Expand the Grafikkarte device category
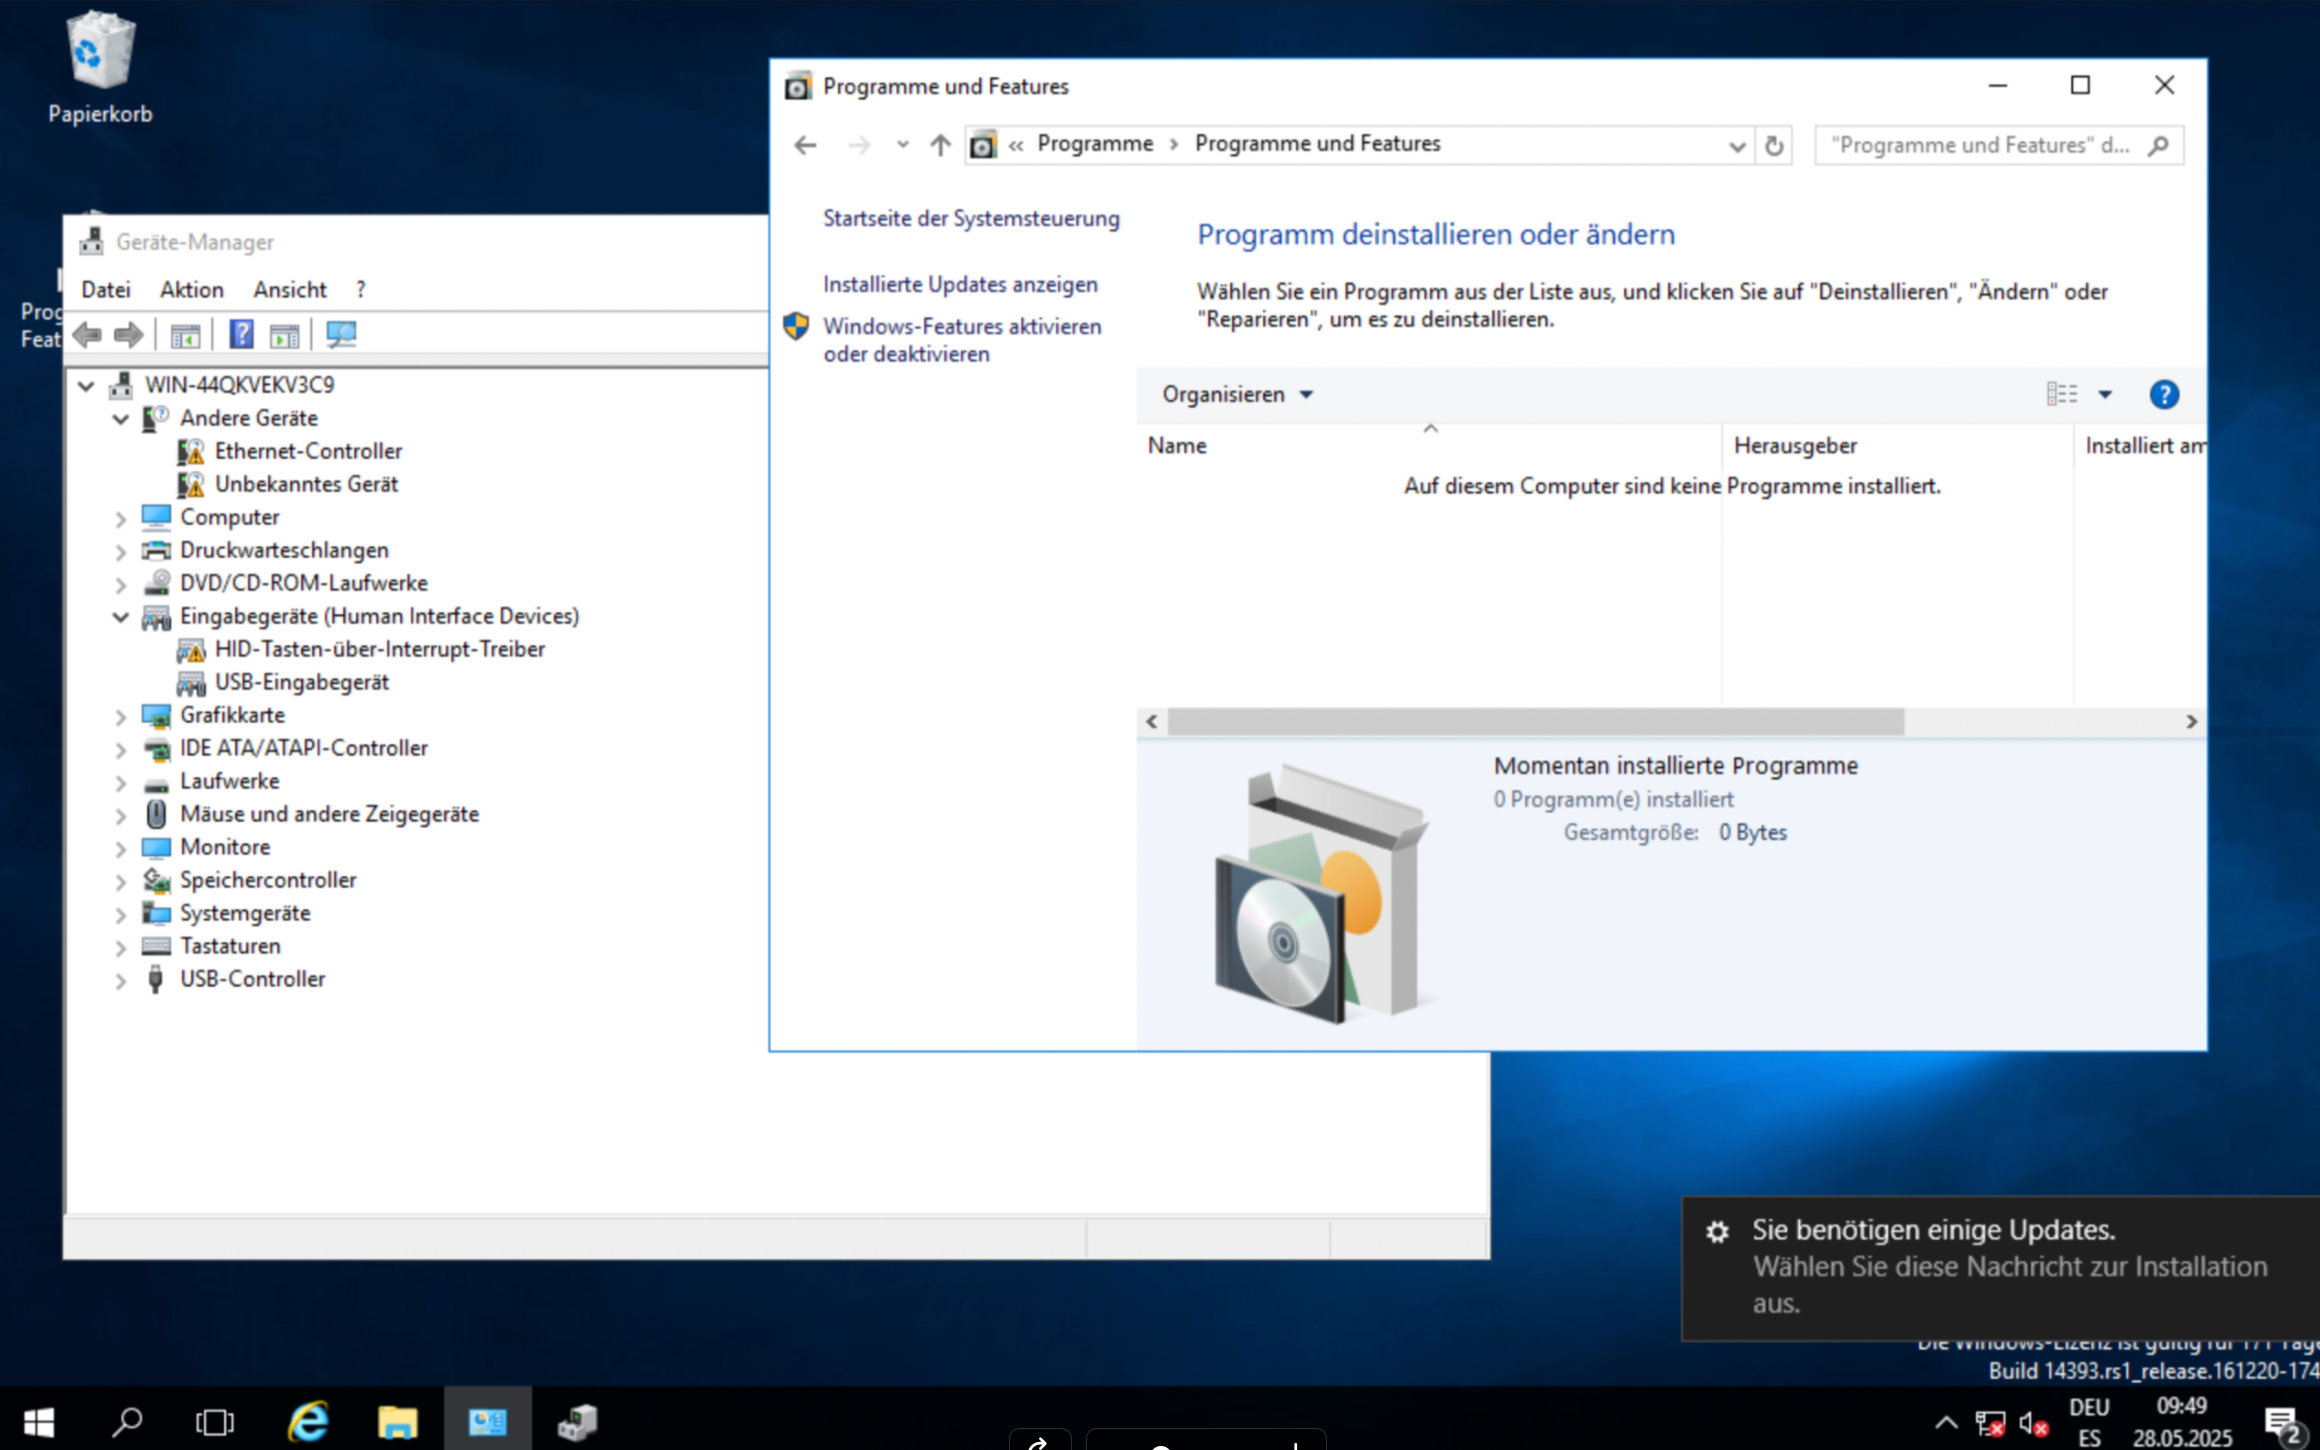This screenshot has height=1450, width=2320. coord(121,717)
